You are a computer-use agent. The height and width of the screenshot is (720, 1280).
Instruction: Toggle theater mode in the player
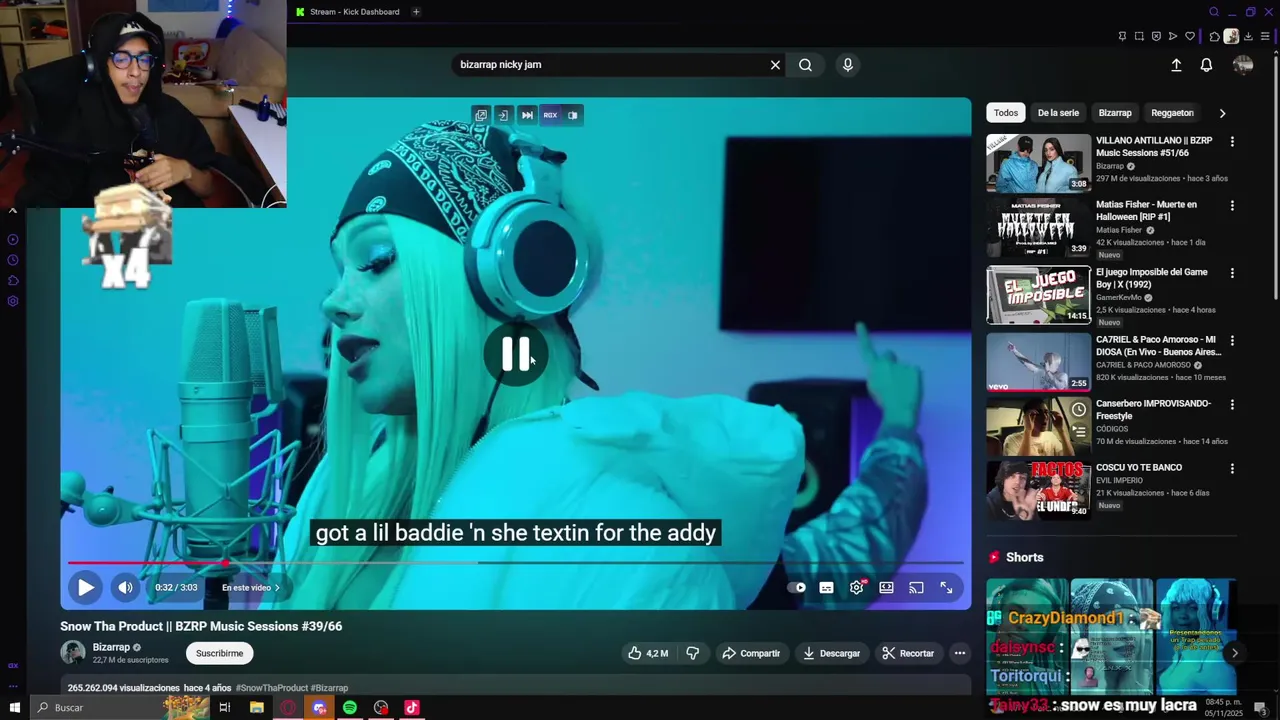pyautogui.click(x=886, y=588)
